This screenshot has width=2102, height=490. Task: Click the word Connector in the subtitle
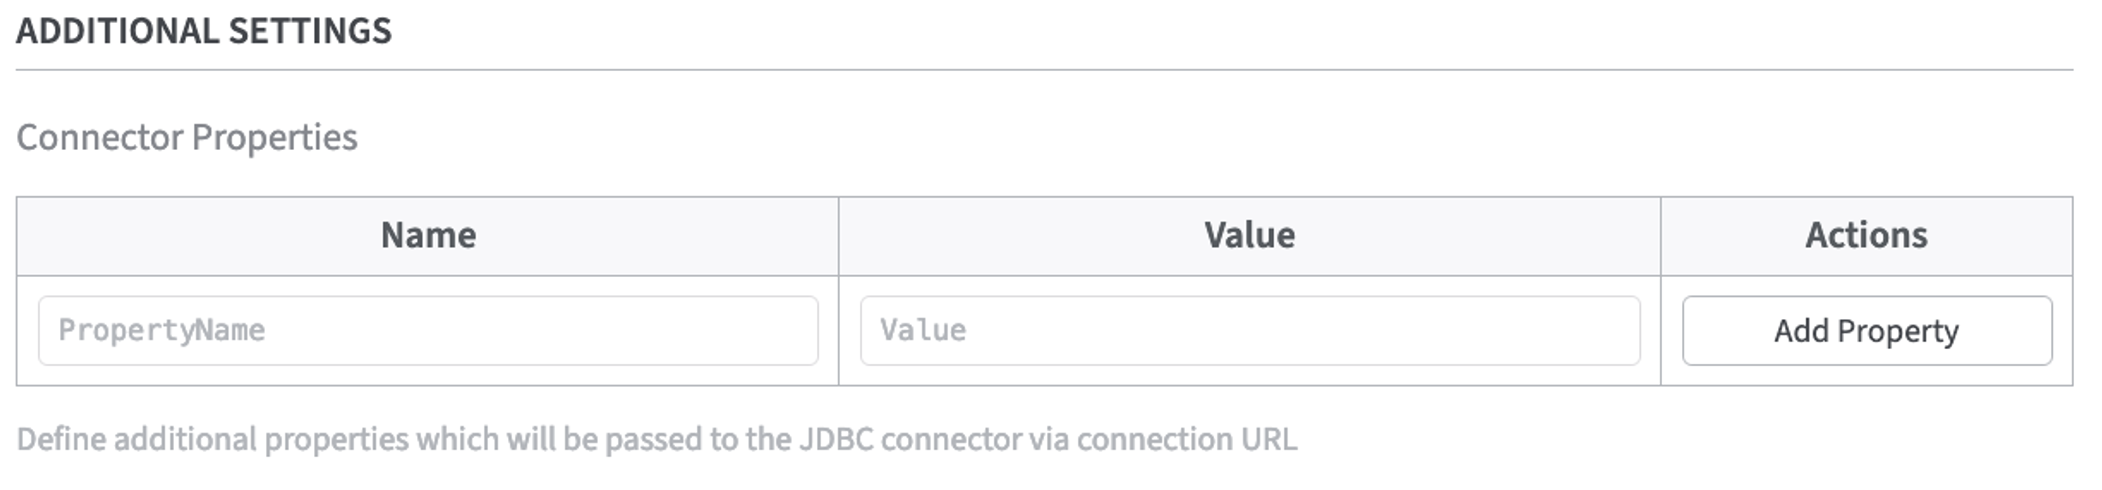[99, 138]
